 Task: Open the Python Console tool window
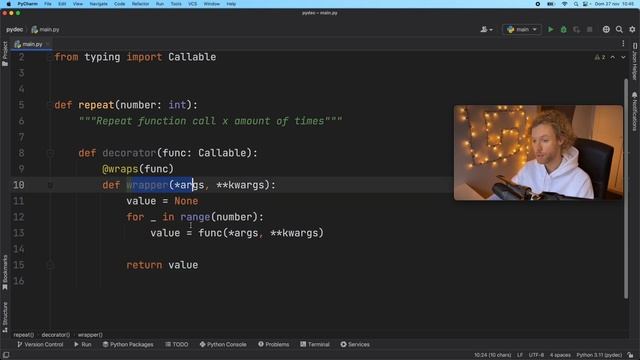pyautogui.click(x=223, y=344)
